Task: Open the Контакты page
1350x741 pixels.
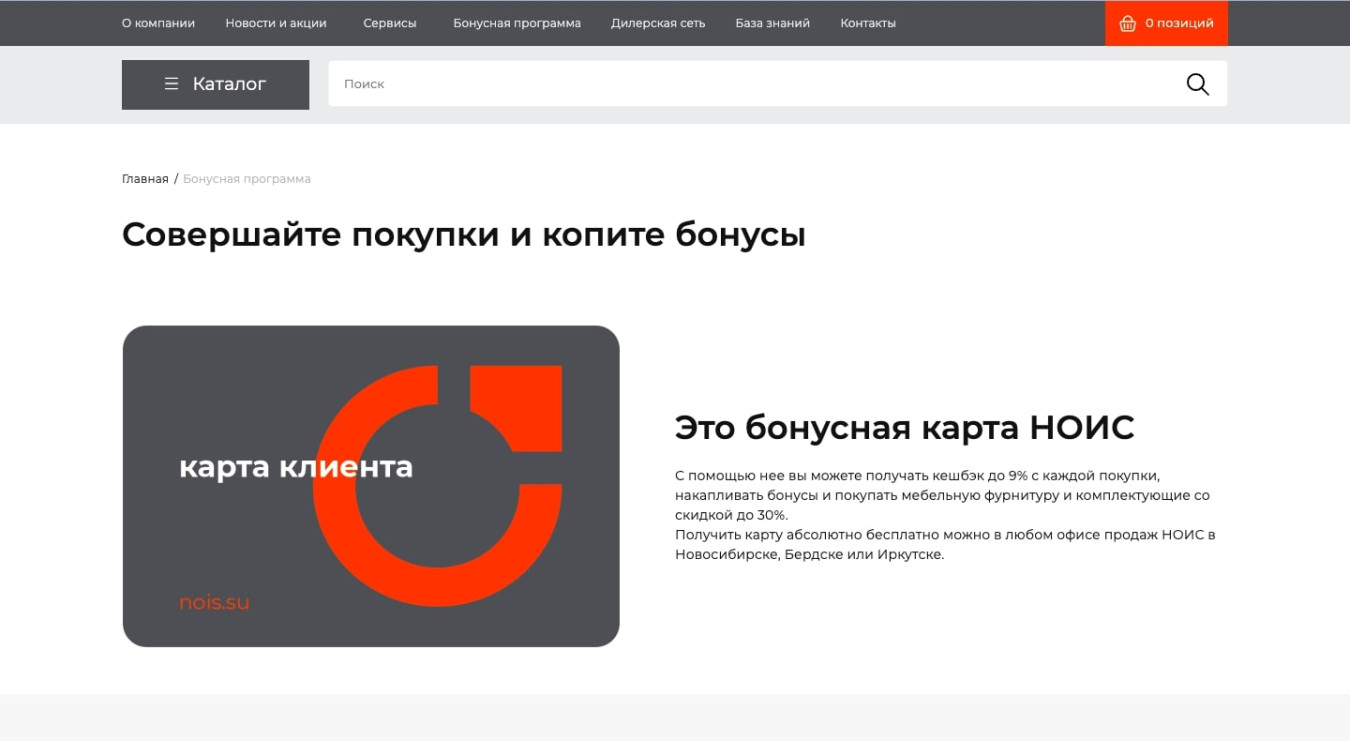Action: [868, 23]
